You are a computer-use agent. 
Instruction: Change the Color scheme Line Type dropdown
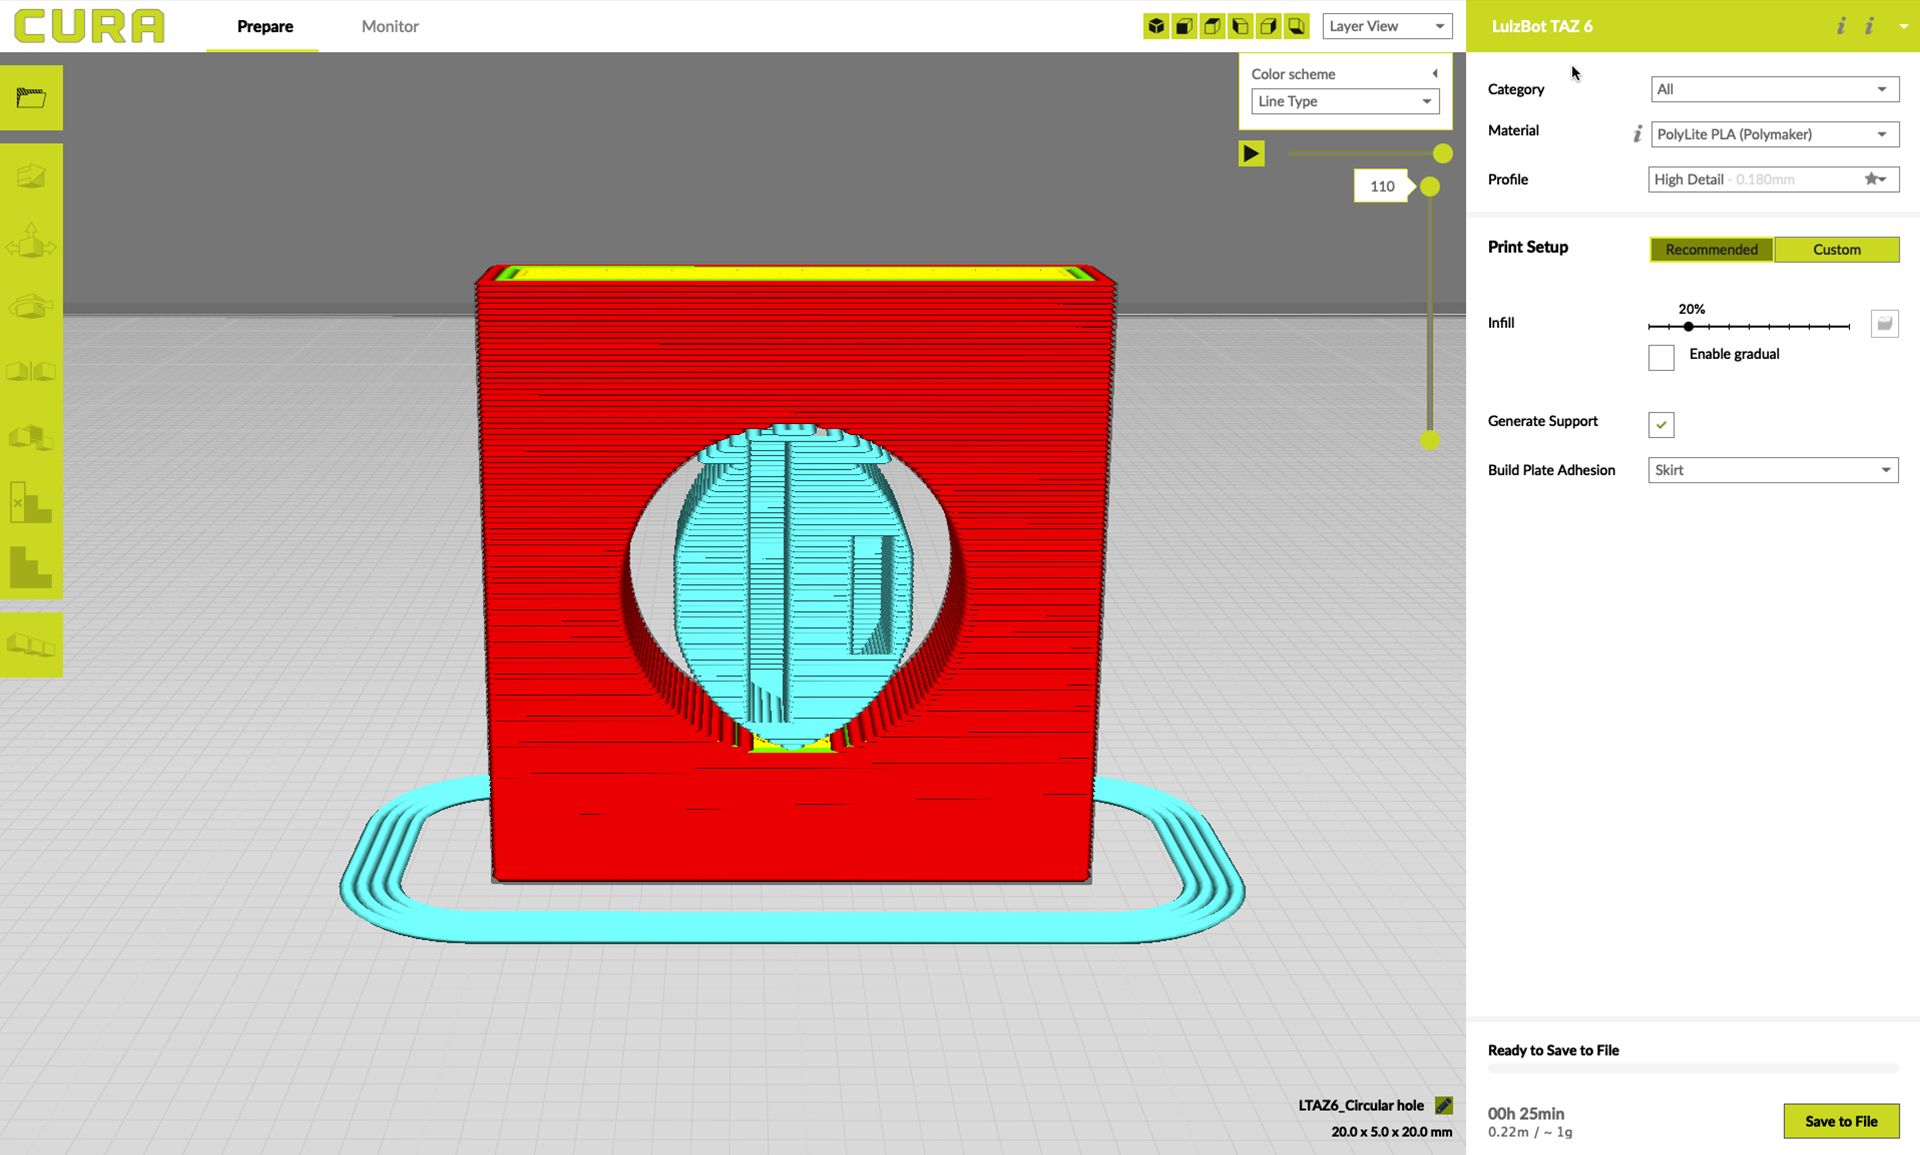[1344, 101]
